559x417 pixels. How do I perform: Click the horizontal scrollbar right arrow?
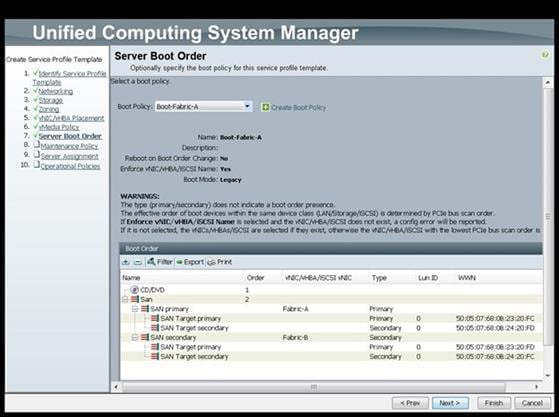click(537, 387)
